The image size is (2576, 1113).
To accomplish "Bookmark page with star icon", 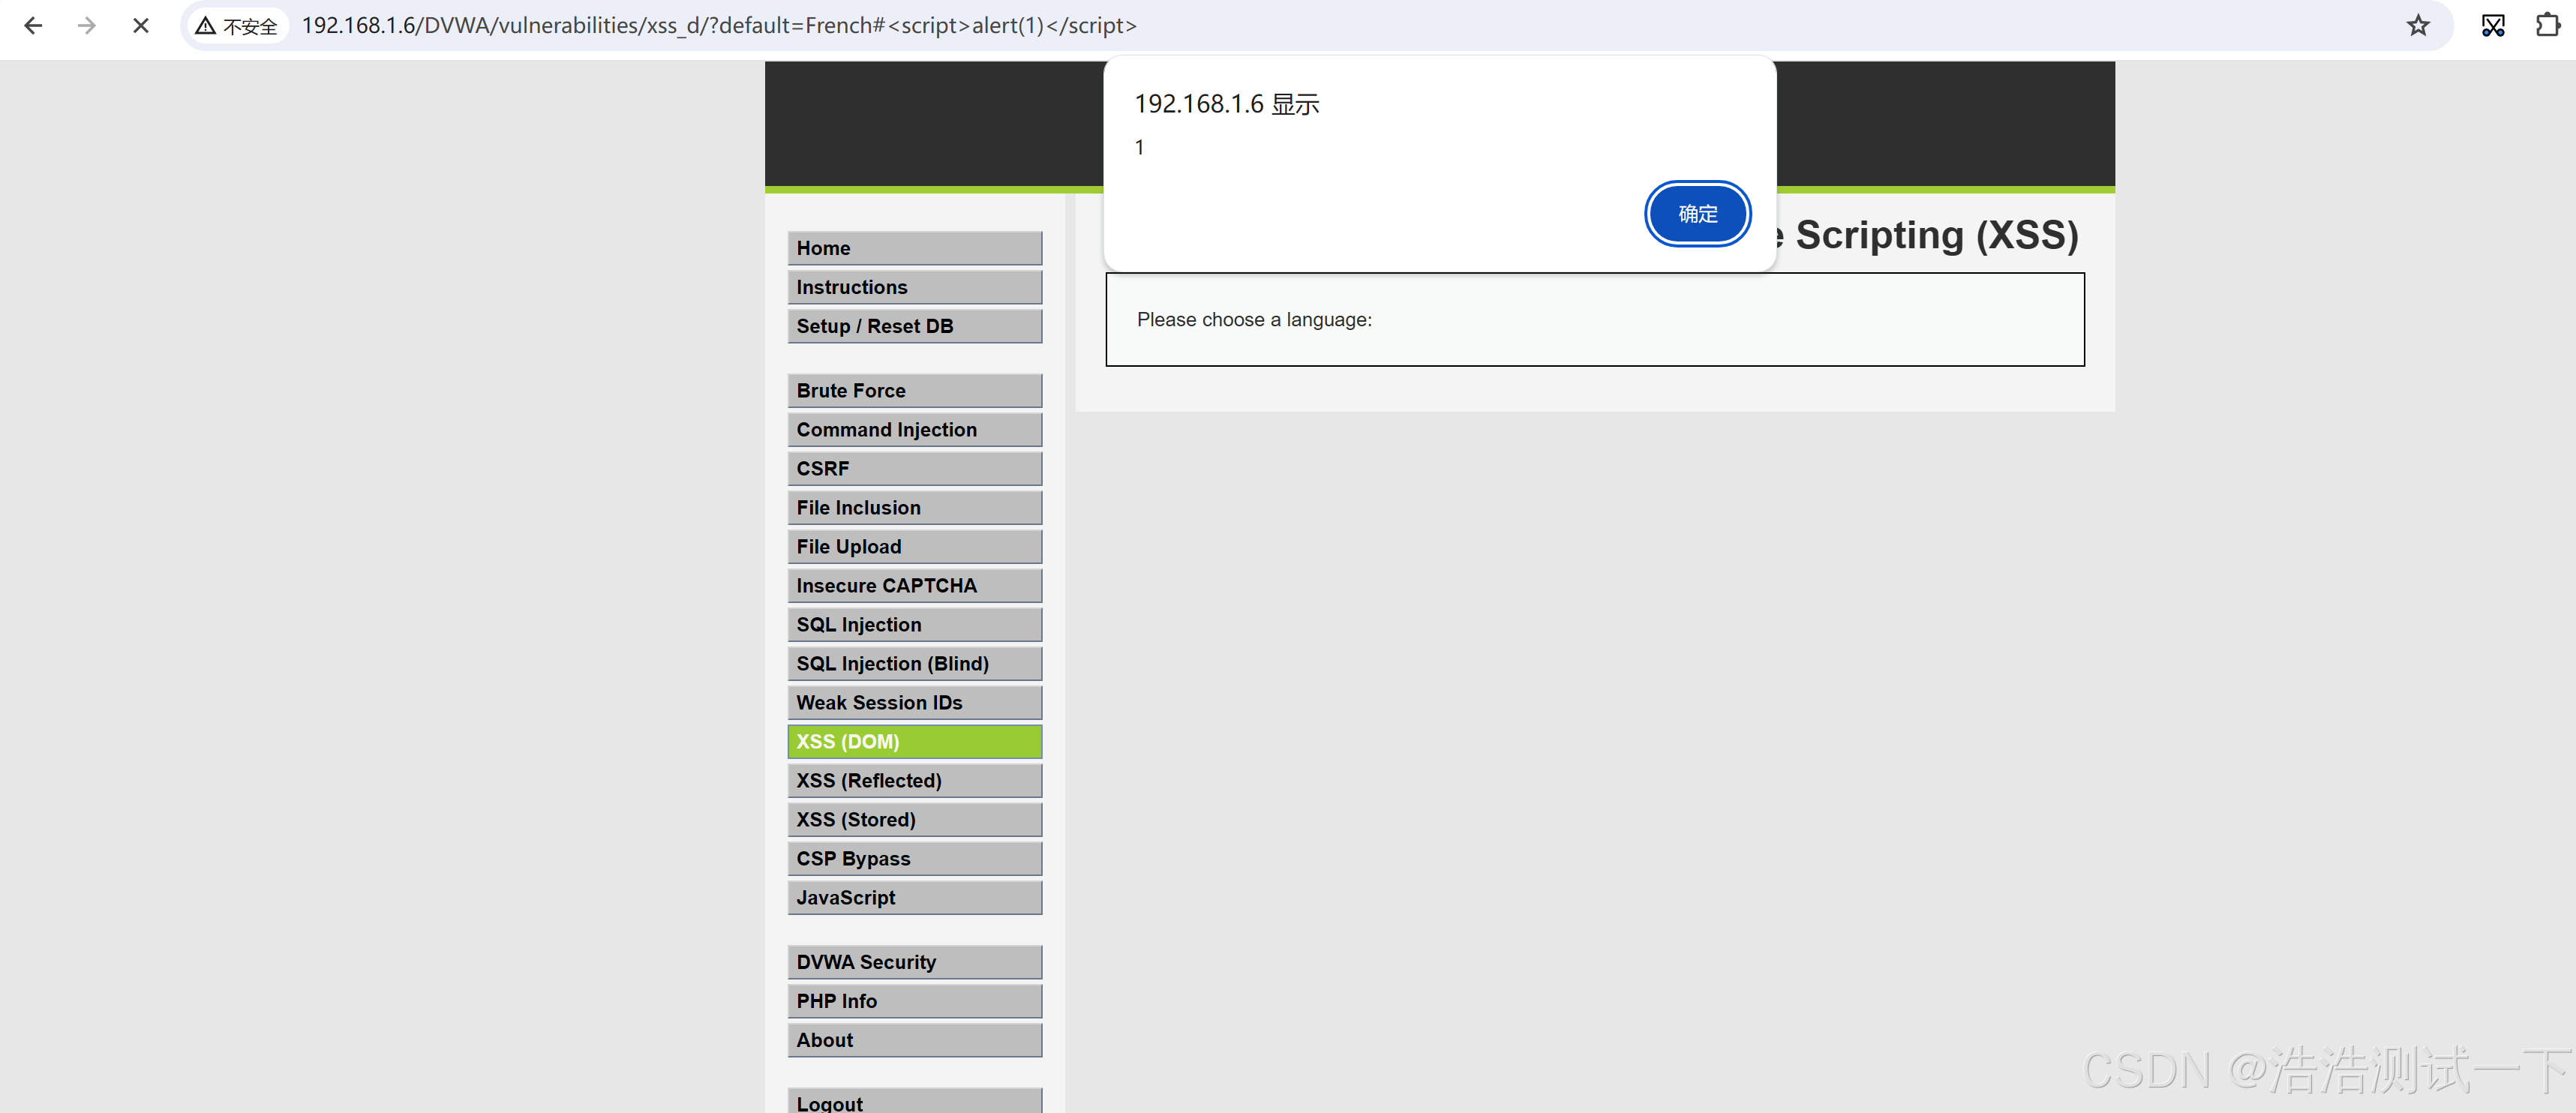I will click(2417, 26).
